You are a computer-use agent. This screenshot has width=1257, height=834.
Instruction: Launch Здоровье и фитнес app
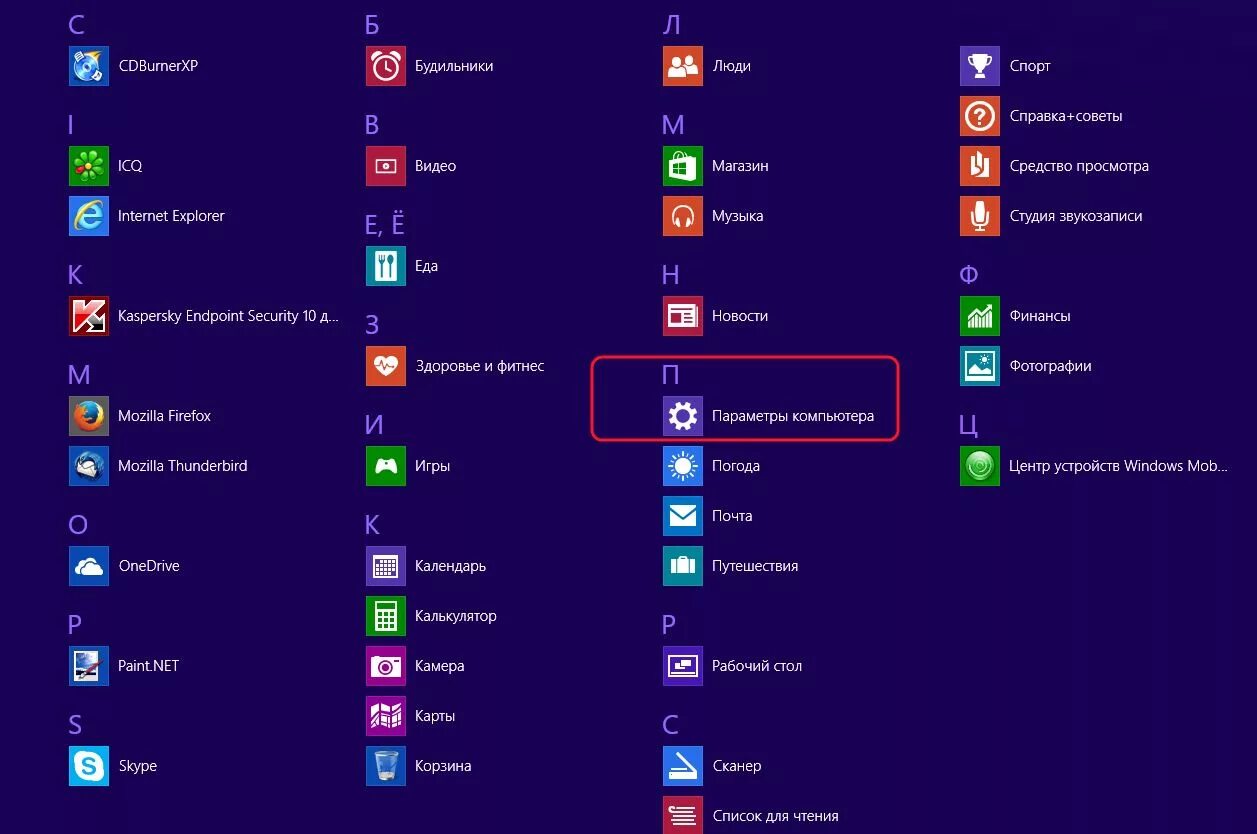[x=386, y=366]
